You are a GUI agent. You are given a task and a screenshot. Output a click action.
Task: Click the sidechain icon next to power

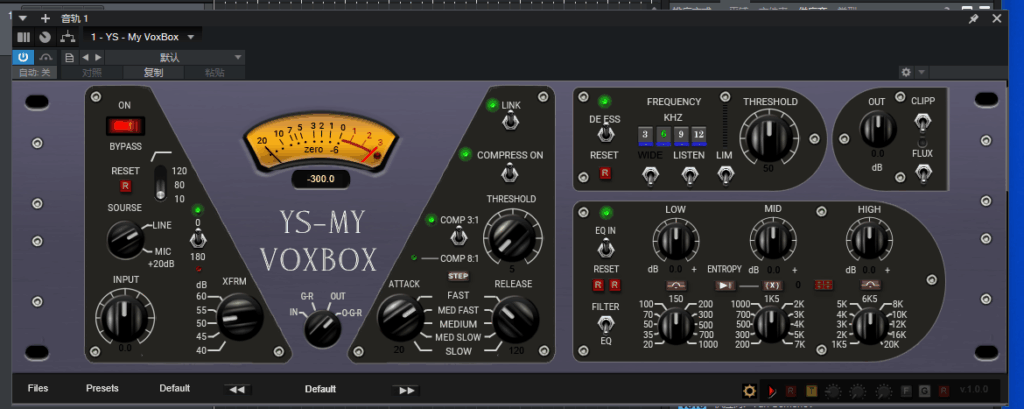point(46,57)
